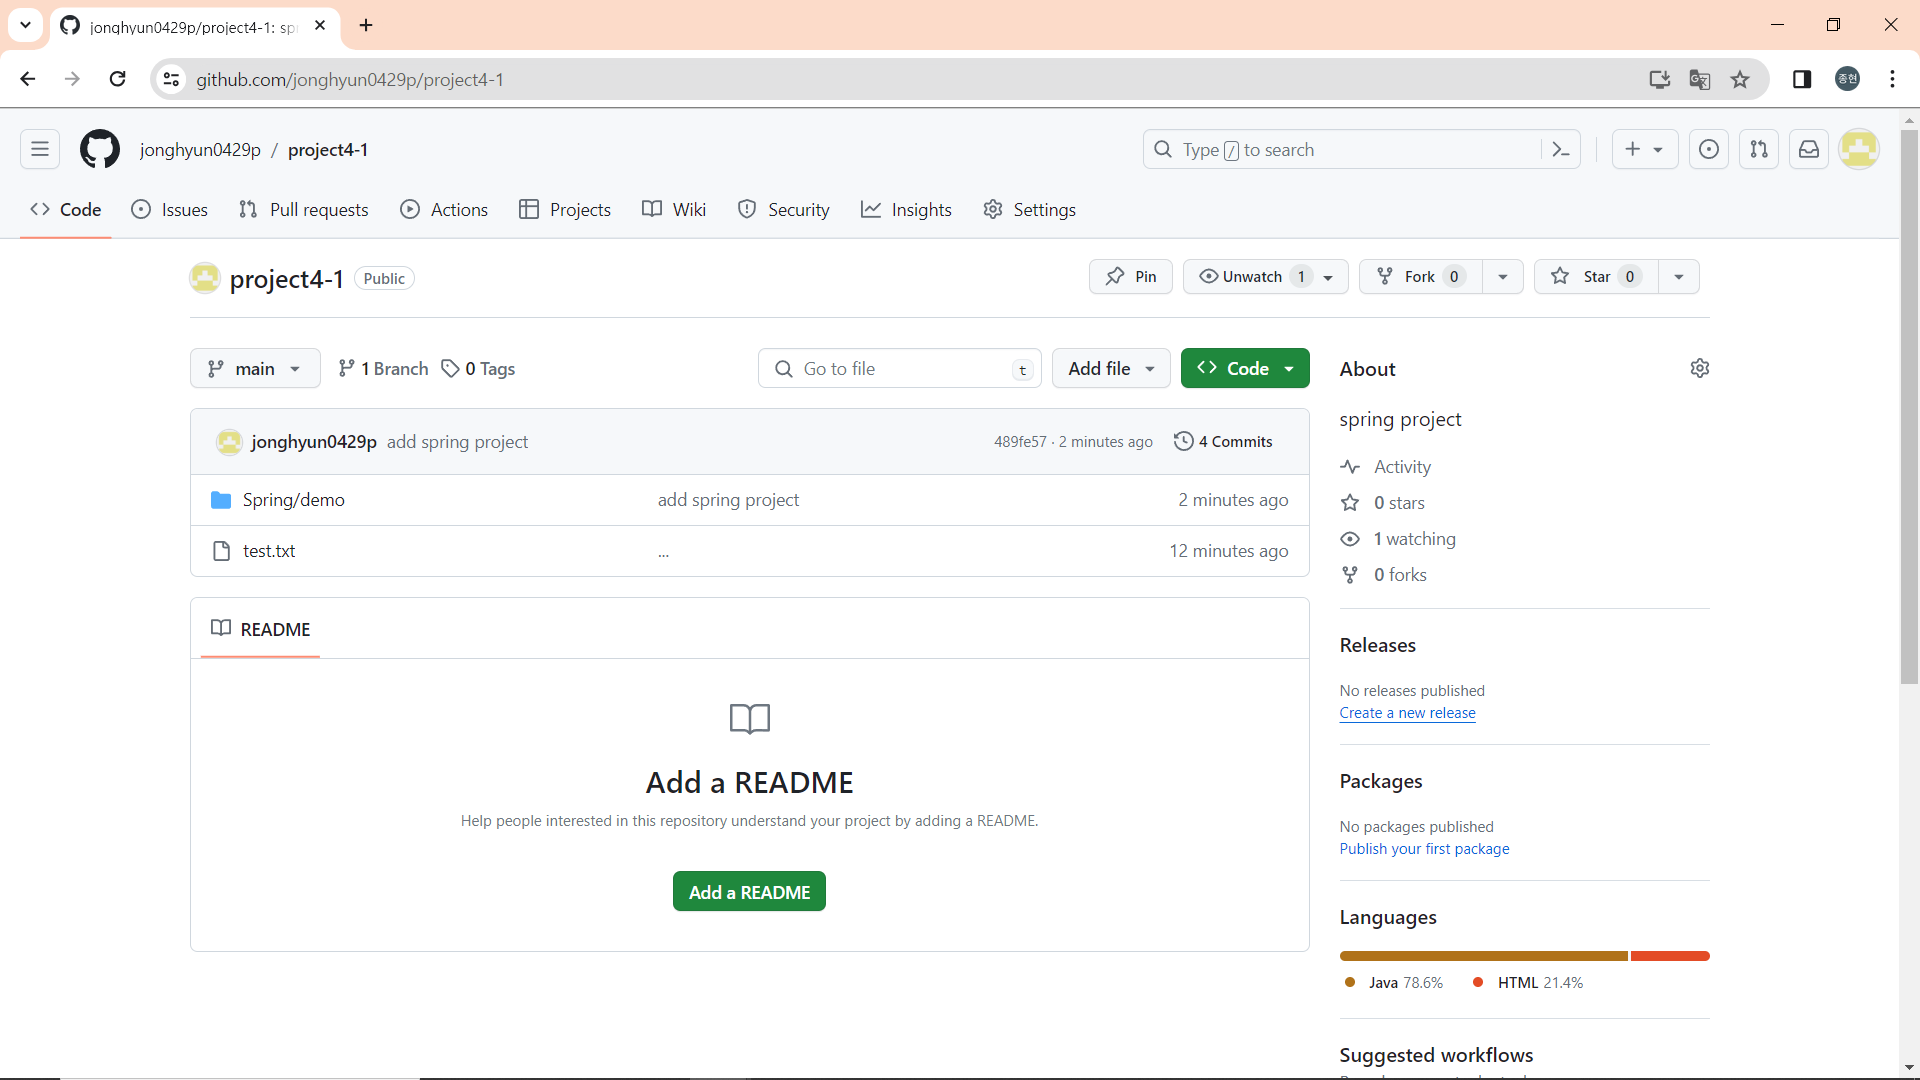The width and height of the screenshot is (1920, 1080).
Task: Open the pull requests header icon
Action: pyautogui.click(x=1759, y=150)
